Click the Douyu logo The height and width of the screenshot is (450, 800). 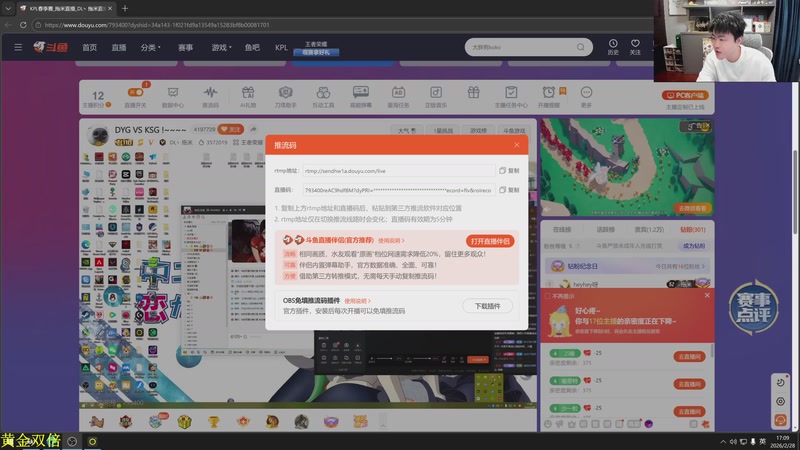point(51,47)
